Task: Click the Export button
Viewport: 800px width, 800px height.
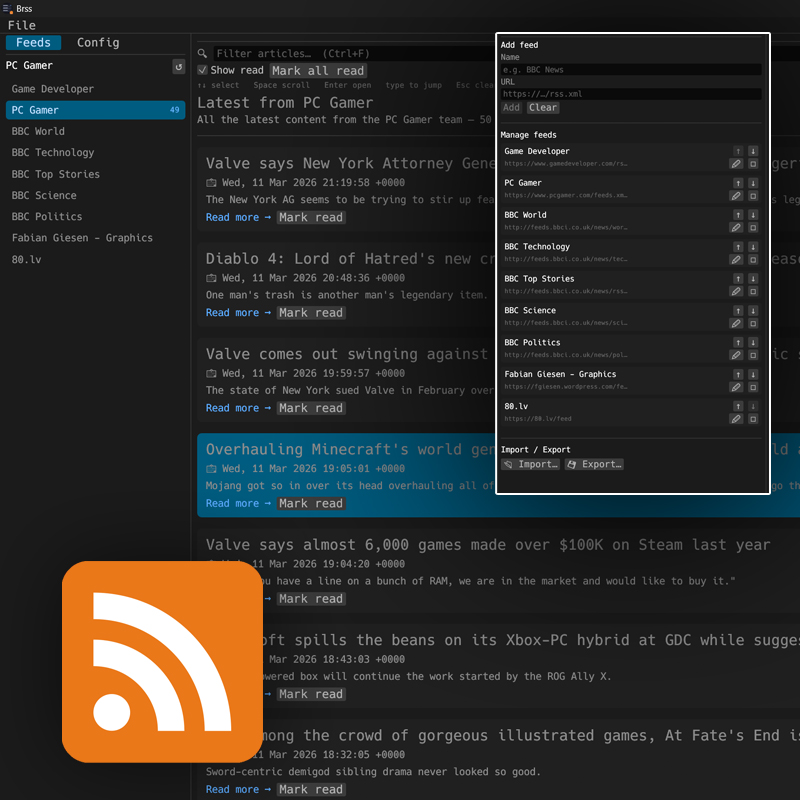Action: point(594,464)
